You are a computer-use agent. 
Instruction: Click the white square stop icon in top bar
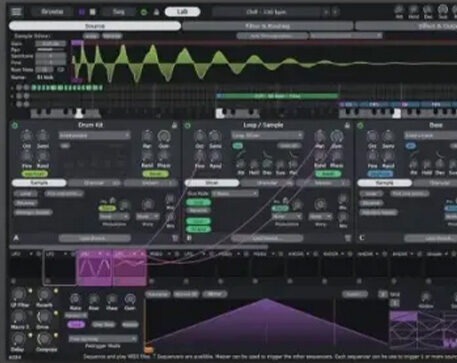(x=93, y=12)
